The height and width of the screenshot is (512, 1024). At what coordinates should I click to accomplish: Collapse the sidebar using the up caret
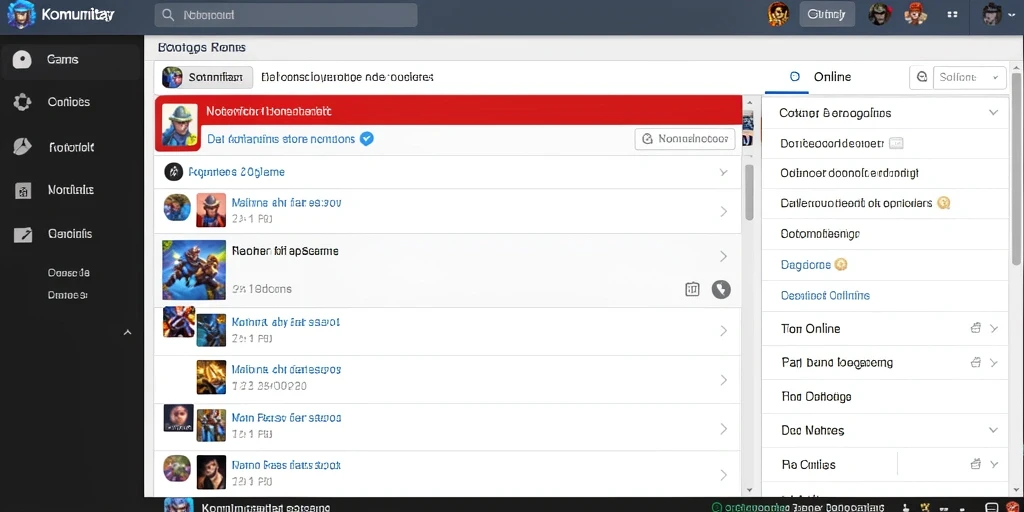[128, 332]
